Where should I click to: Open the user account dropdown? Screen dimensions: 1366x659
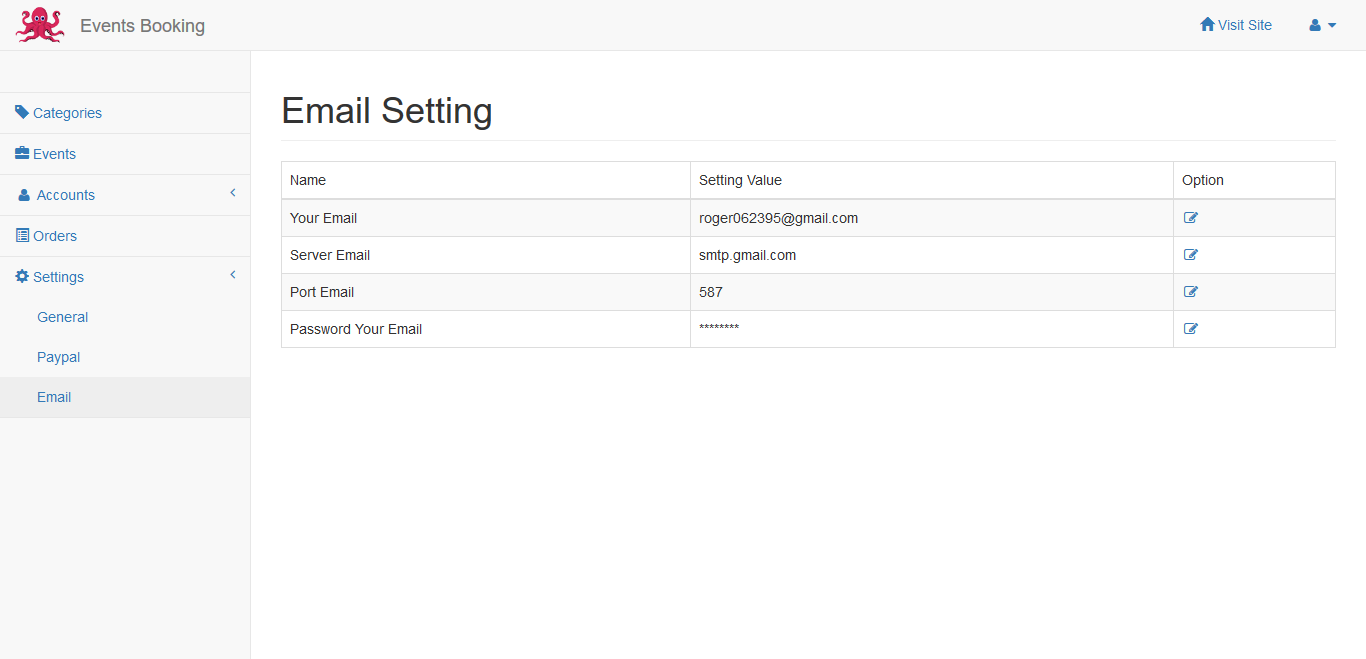[1322, 26]
